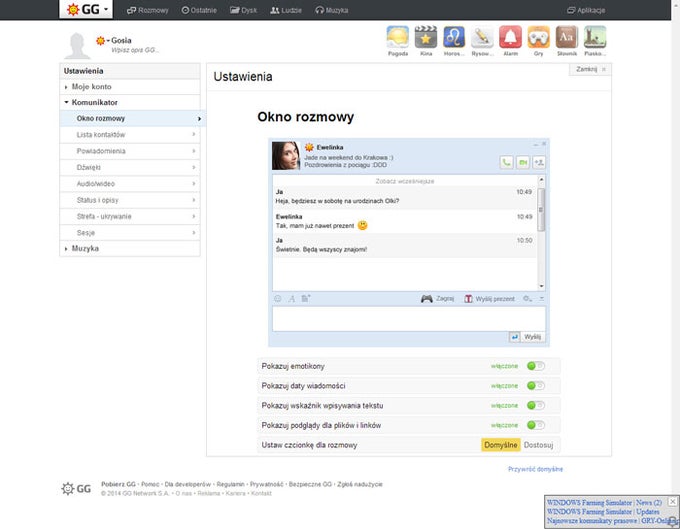
Task: Click the Zagraj gamepad icon
Action: pos(427,298)
